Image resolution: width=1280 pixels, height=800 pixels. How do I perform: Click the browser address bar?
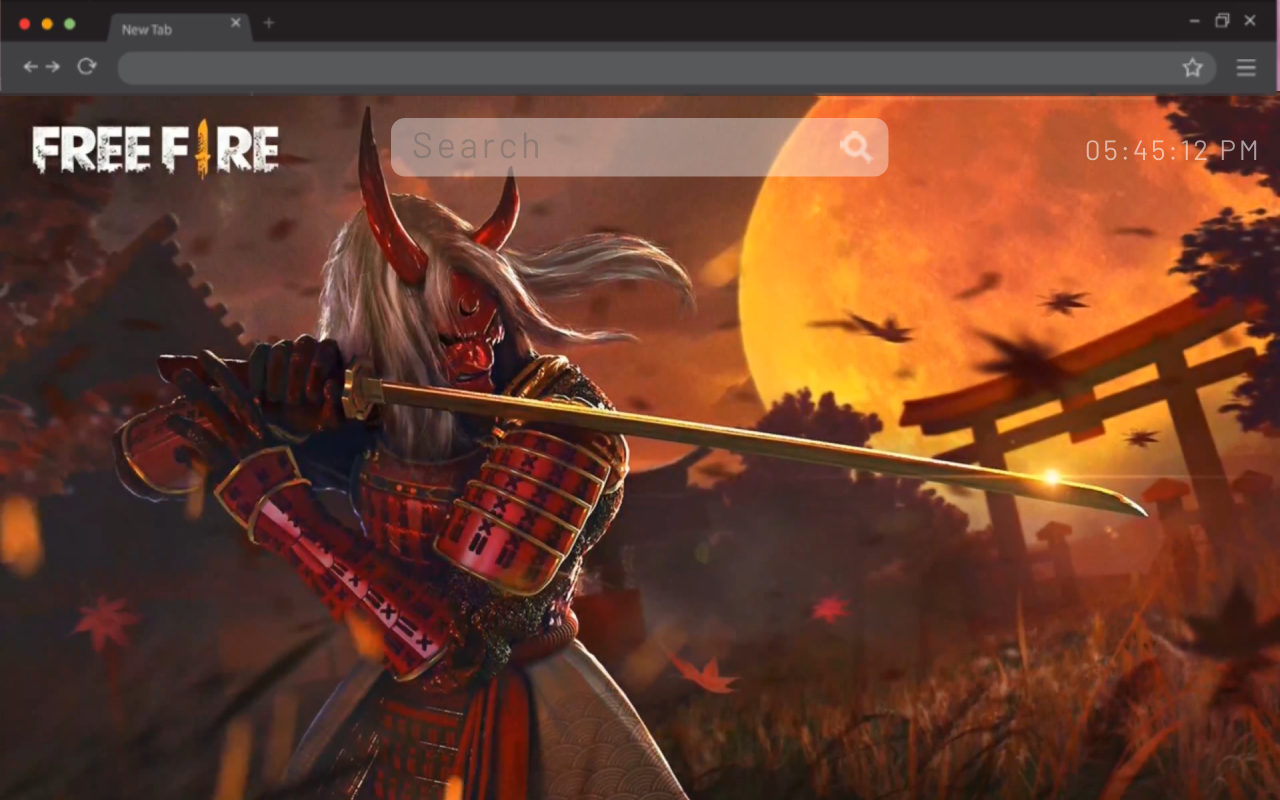[666, 67]
